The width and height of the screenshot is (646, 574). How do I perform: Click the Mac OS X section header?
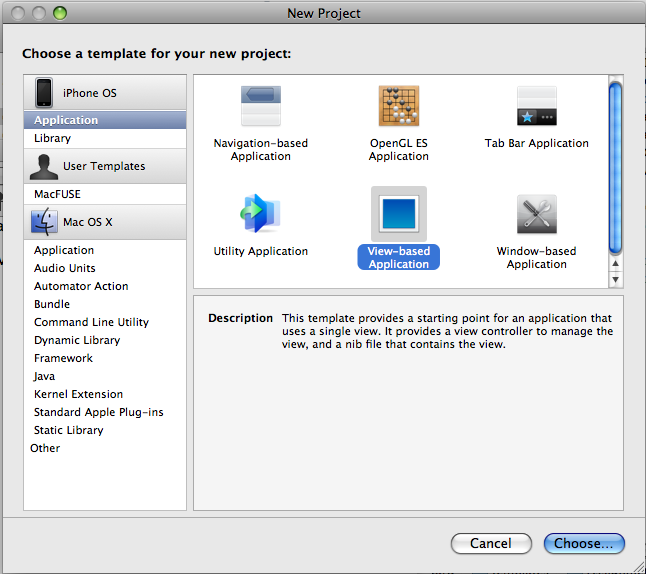click(105, 222)
